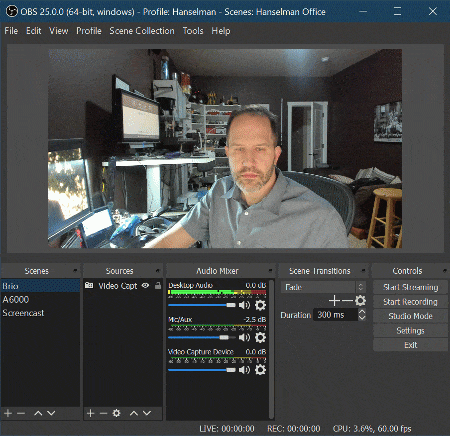Image resolution: width=450 pixels, height=436 pixels.
Task: Open Video Capture Device audio gear
Action: [x=260, y=369]
